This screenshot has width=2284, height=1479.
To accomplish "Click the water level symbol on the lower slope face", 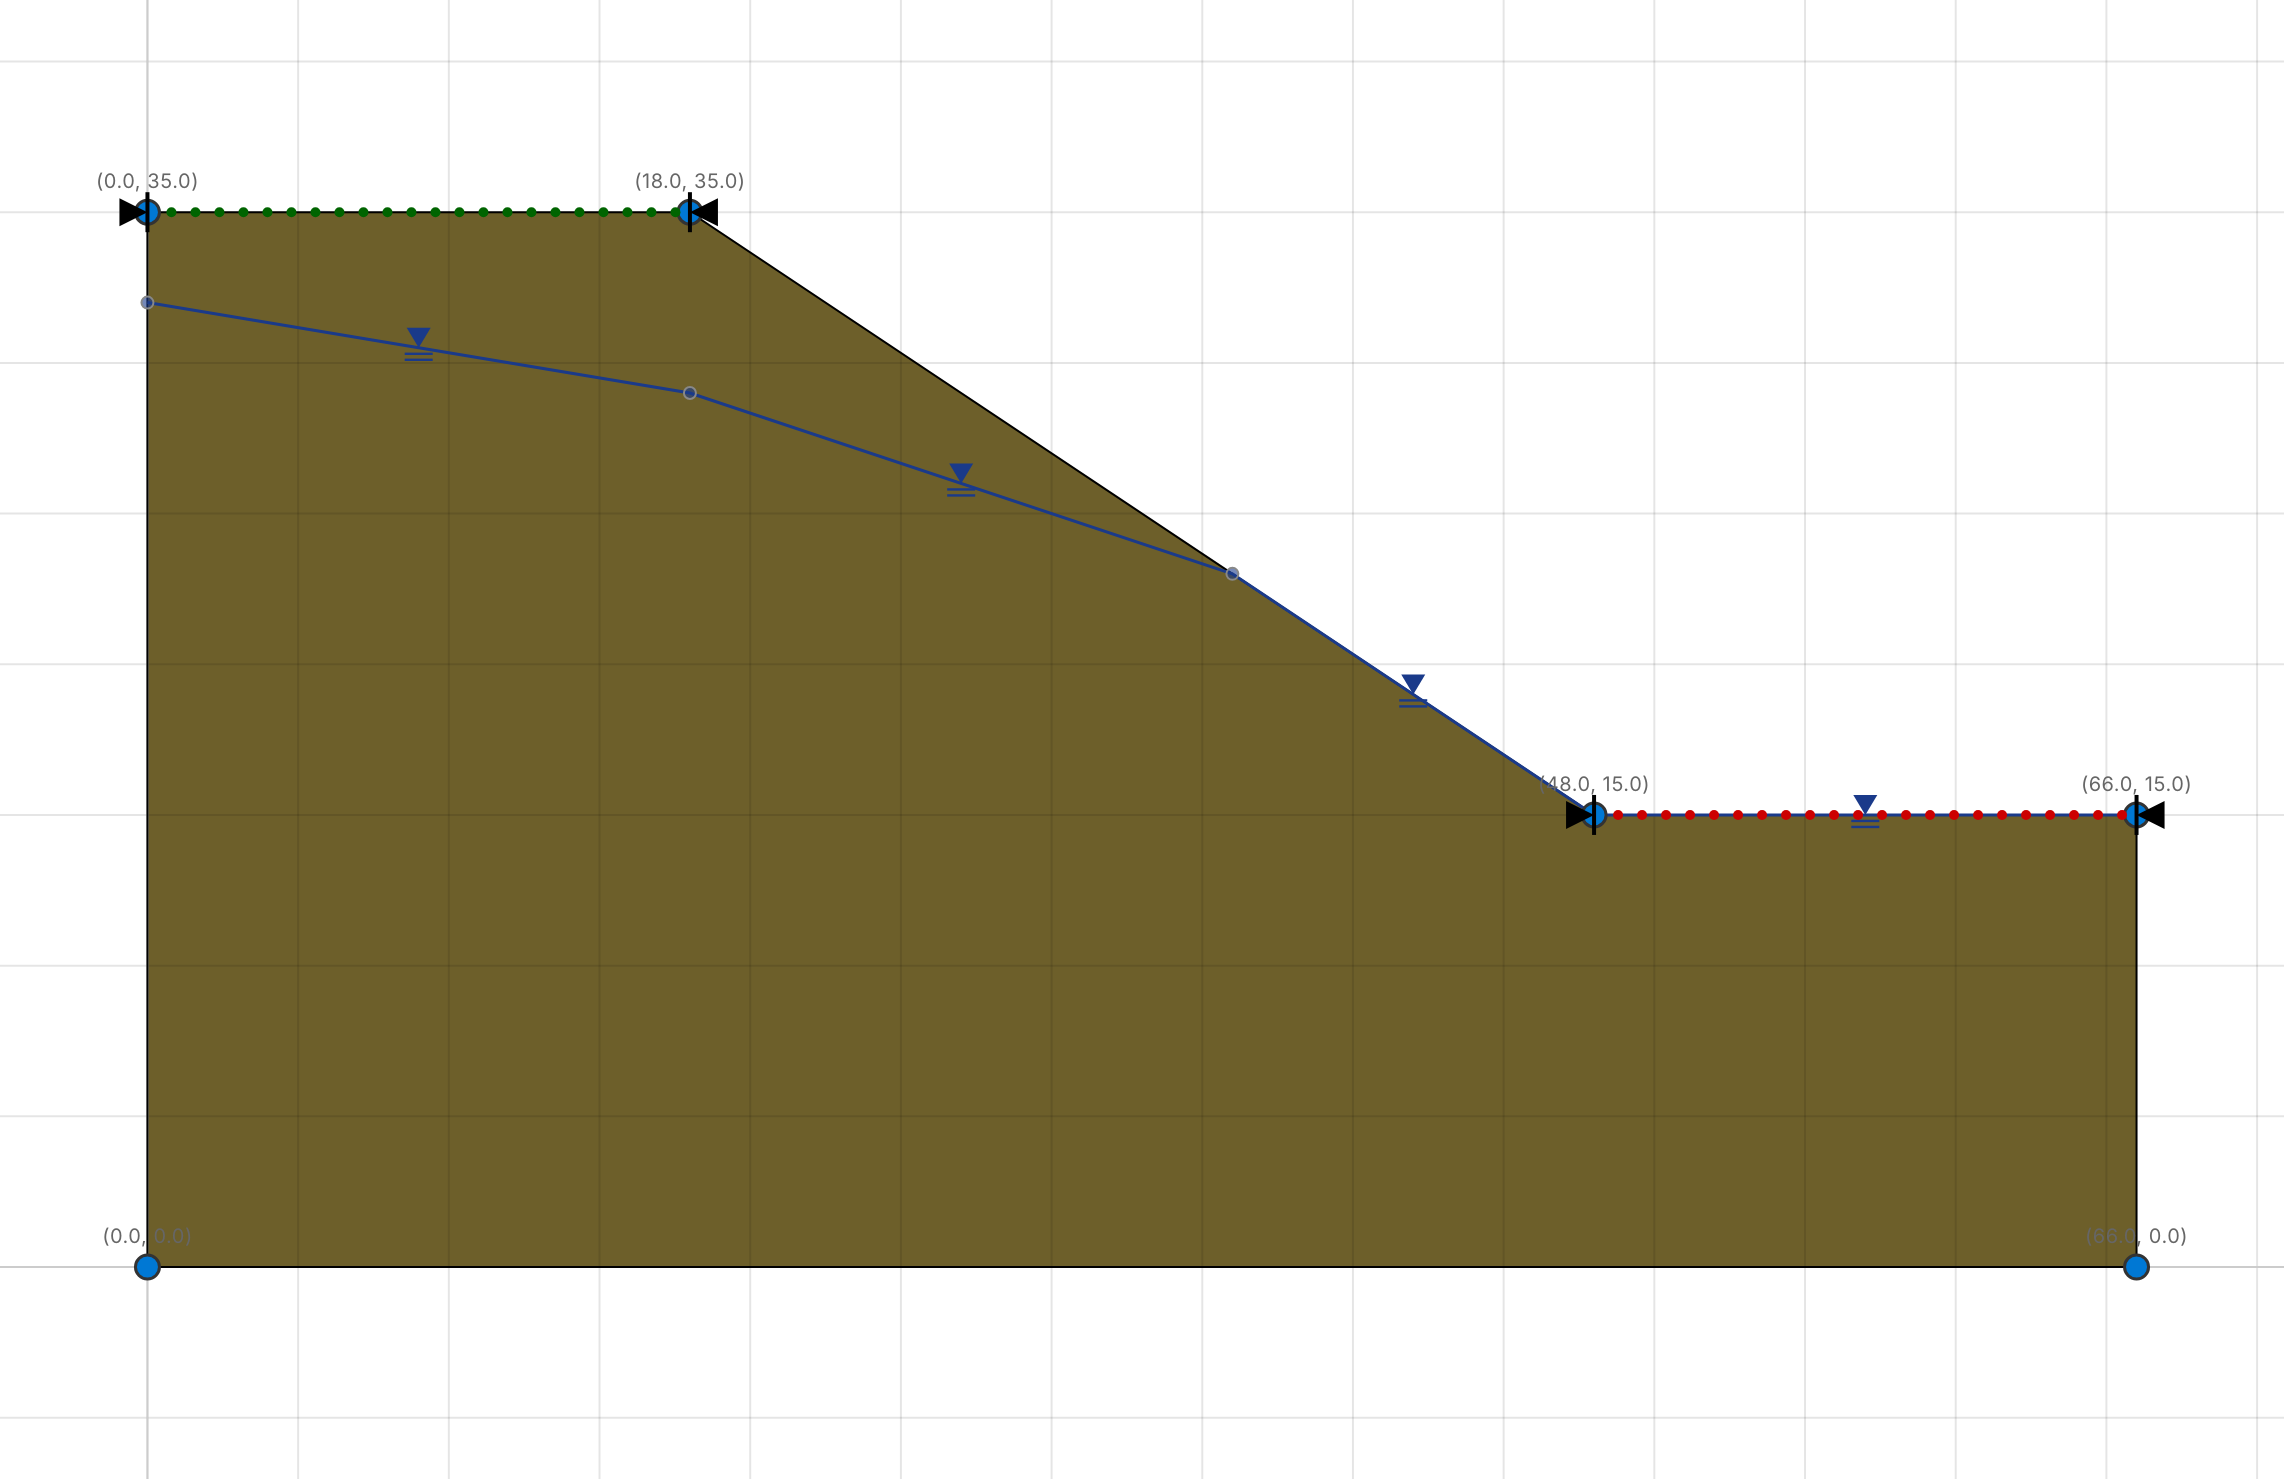I will pyautogui.click(x=1413, y=691).
